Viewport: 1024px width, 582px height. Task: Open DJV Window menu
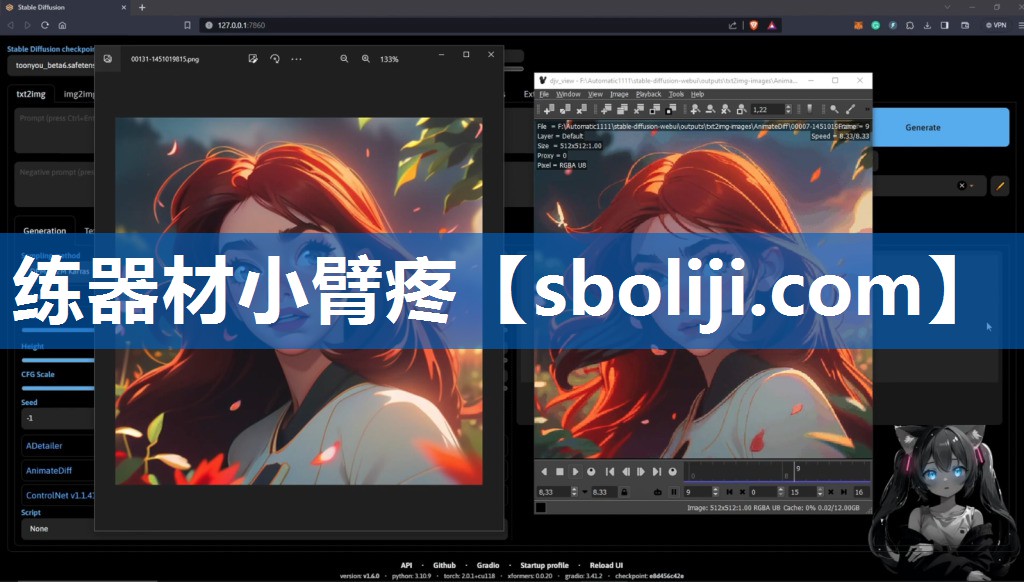[x=568, y=94]
